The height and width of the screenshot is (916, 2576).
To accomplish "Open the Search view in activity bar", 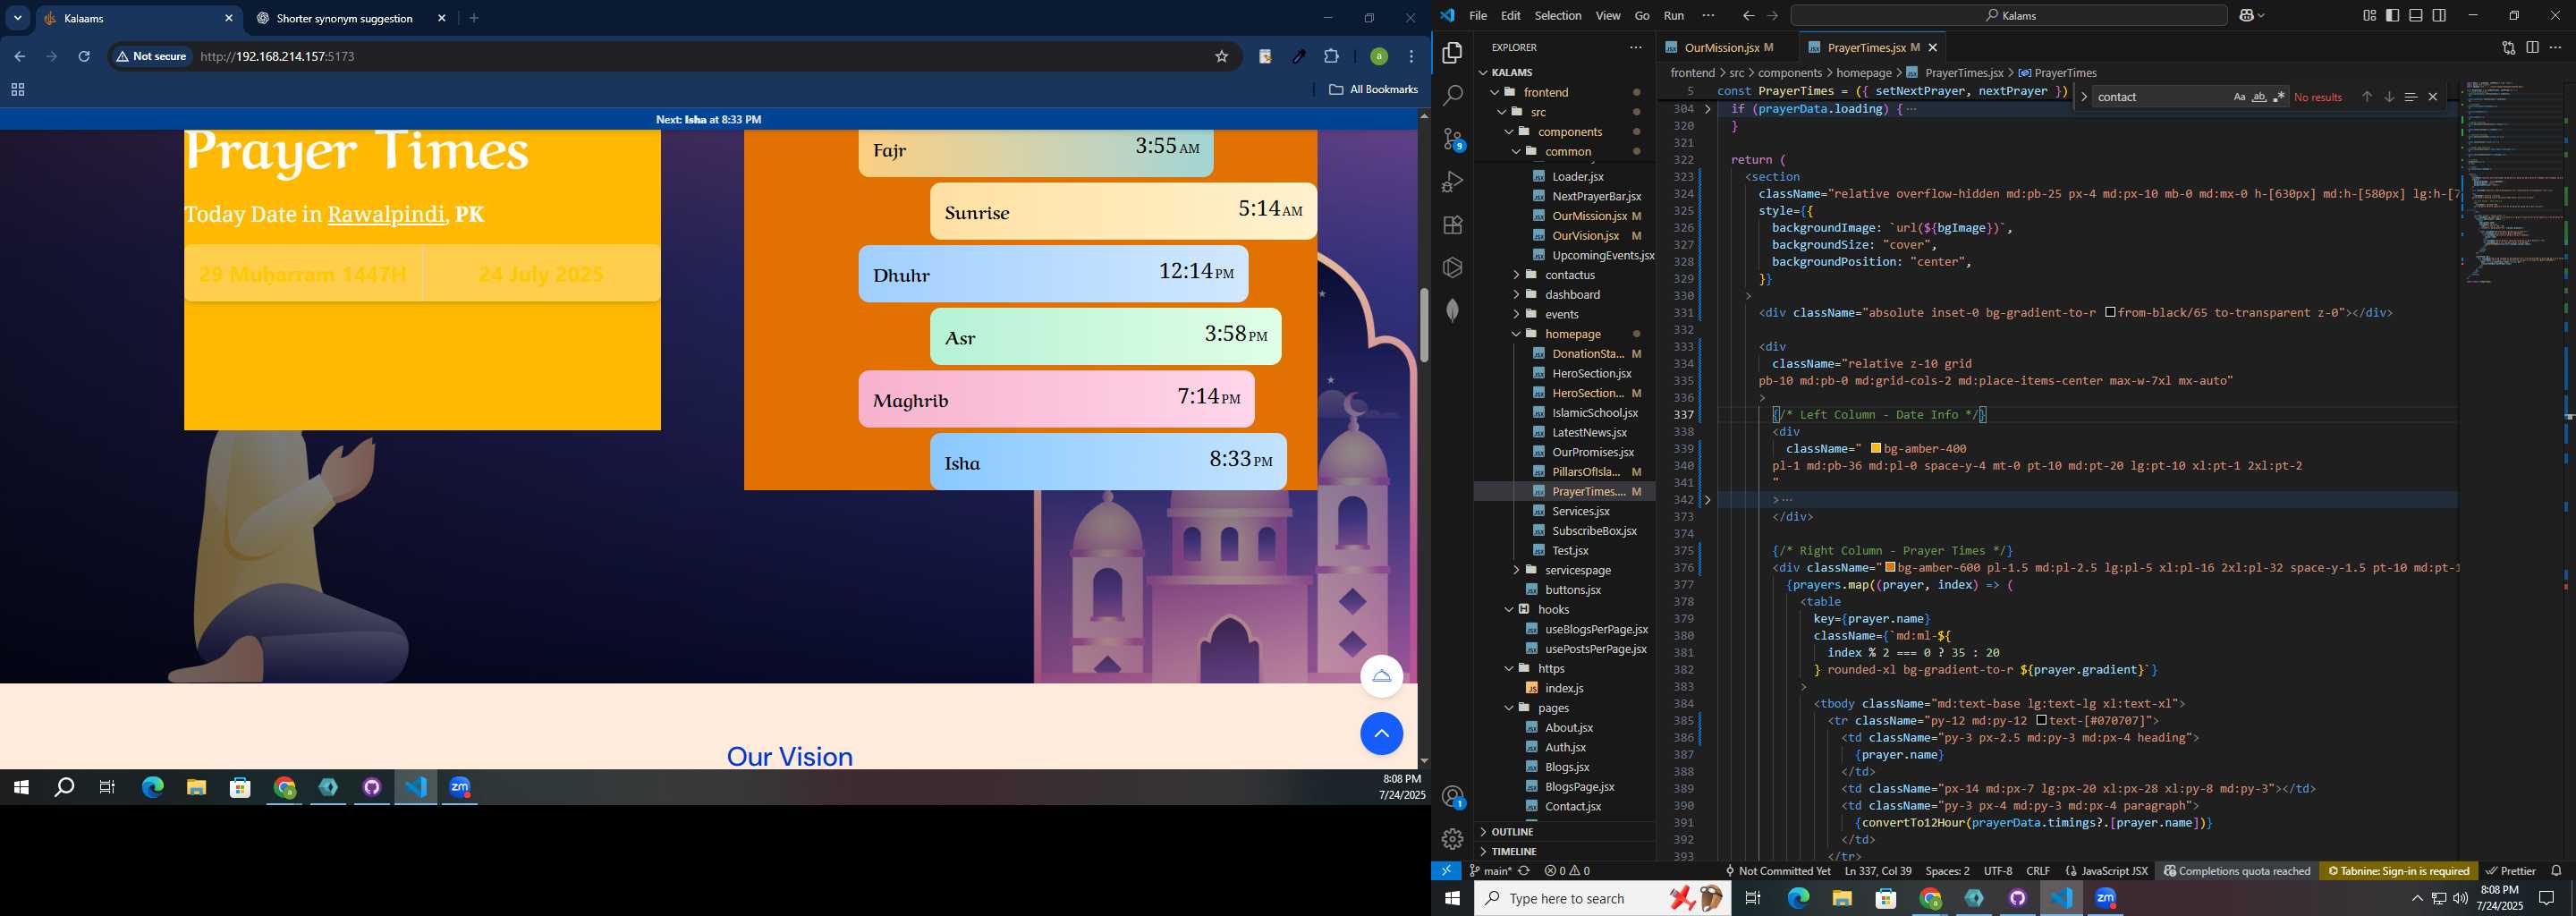I will click(x=1452, y=95).
